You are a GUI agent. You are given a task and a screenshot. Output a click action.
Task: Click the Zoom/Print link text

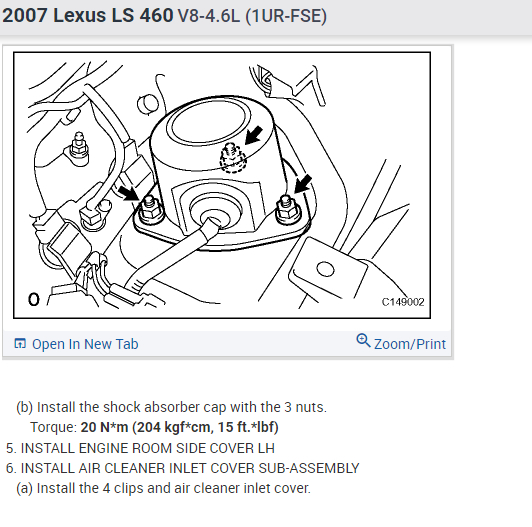(x=410, y=344)
